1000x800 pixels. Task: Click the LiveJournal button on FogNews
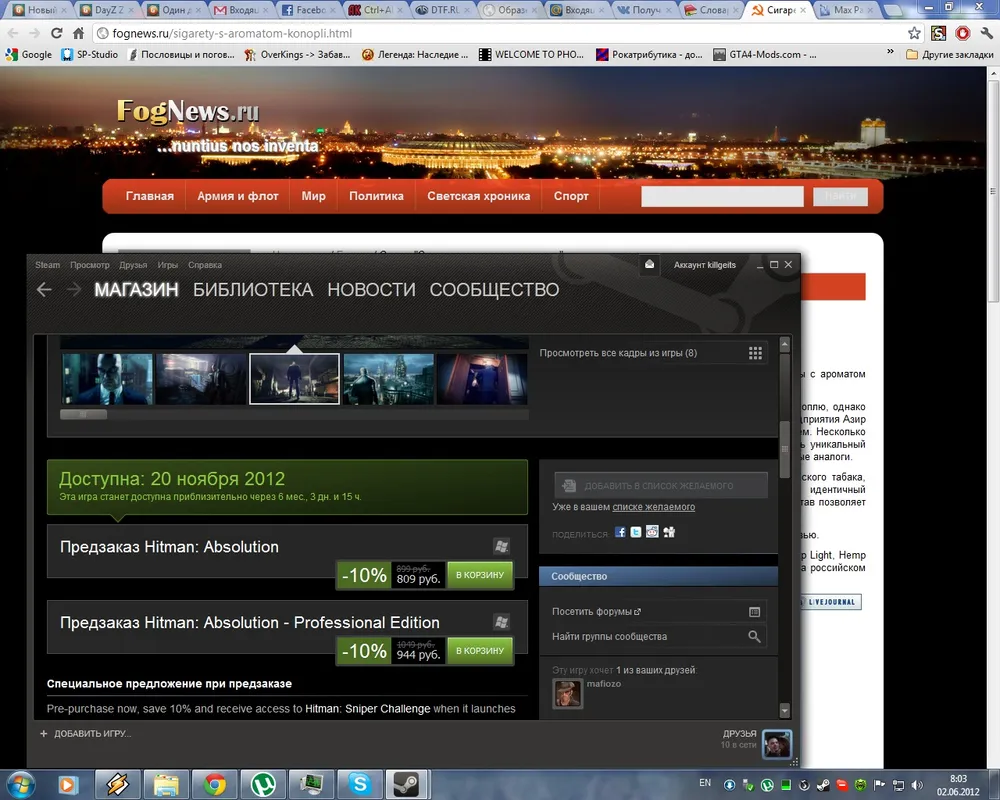tap(831, 602)
